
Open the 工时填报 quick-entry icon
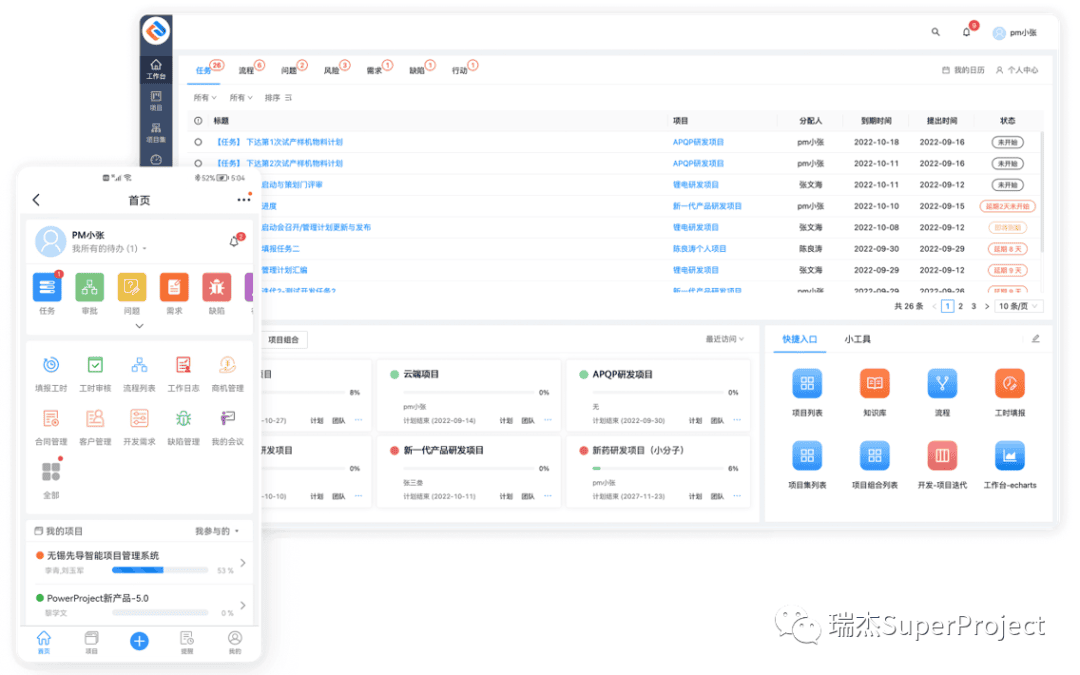pos(1009,384)
